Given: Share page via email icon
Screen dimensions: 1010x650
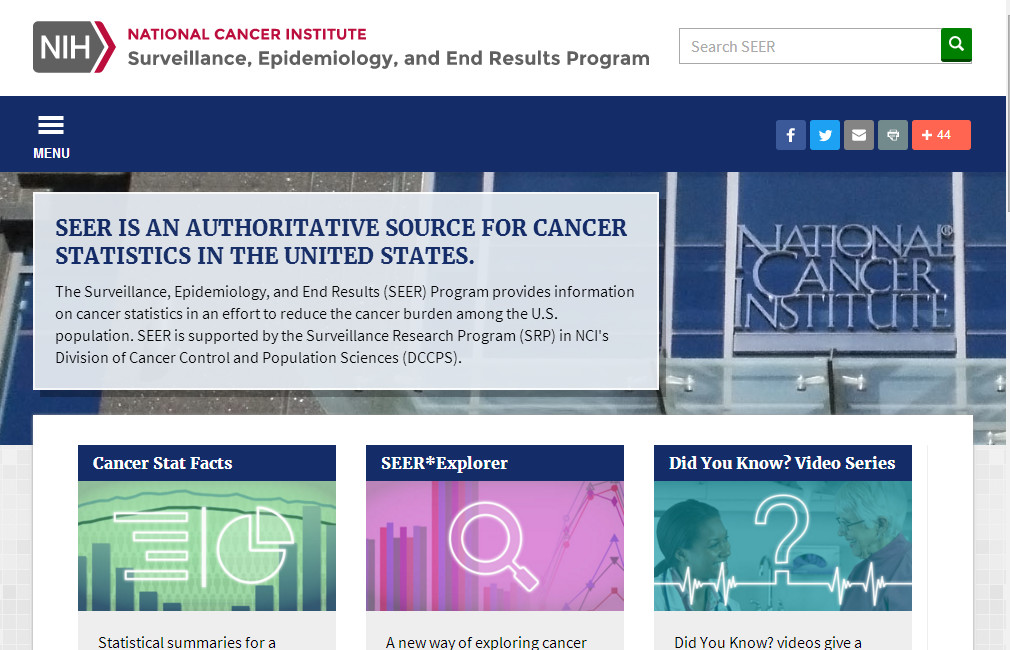Looking at the screenshot, I should tap(858, 135).
